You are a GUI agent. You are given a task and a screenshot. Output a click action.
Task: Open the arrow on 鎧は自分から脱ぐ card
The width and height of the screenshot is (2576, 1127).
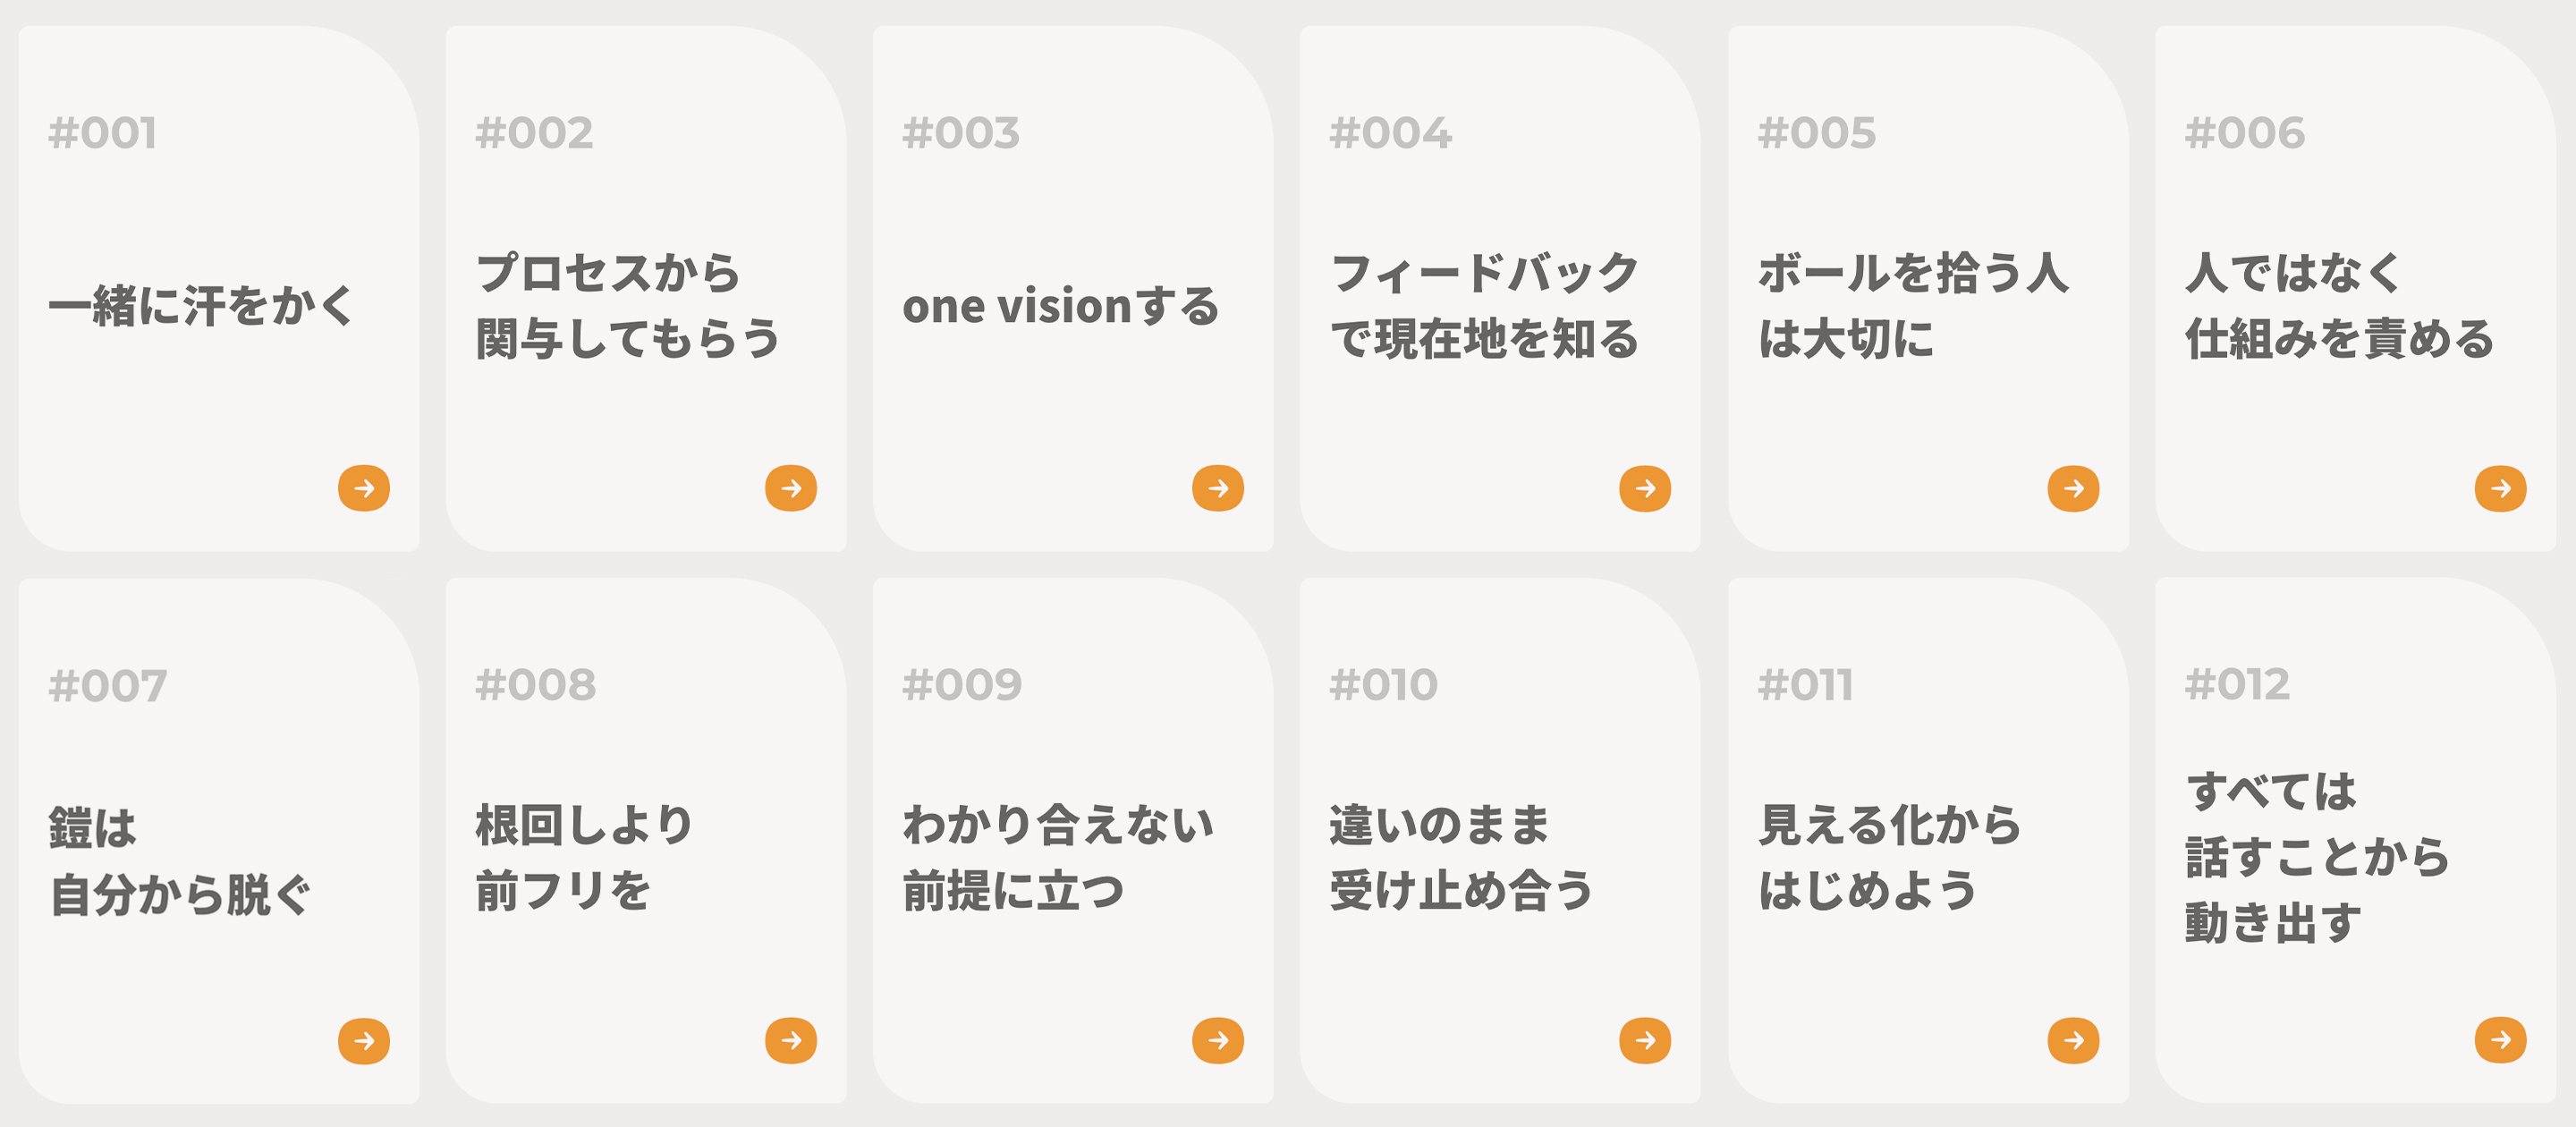[363, 1040]
